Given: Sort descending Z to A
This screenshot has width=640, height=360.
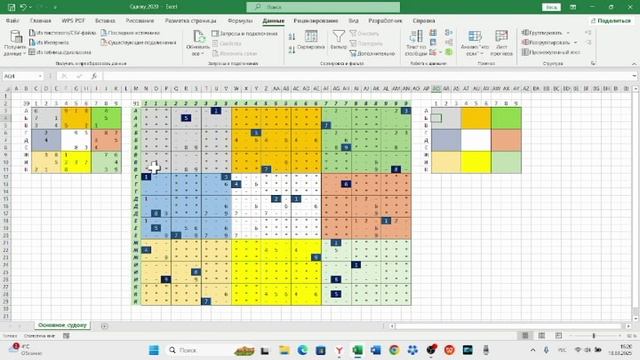Looking at the screenshot, I should [x=292, y=50].
